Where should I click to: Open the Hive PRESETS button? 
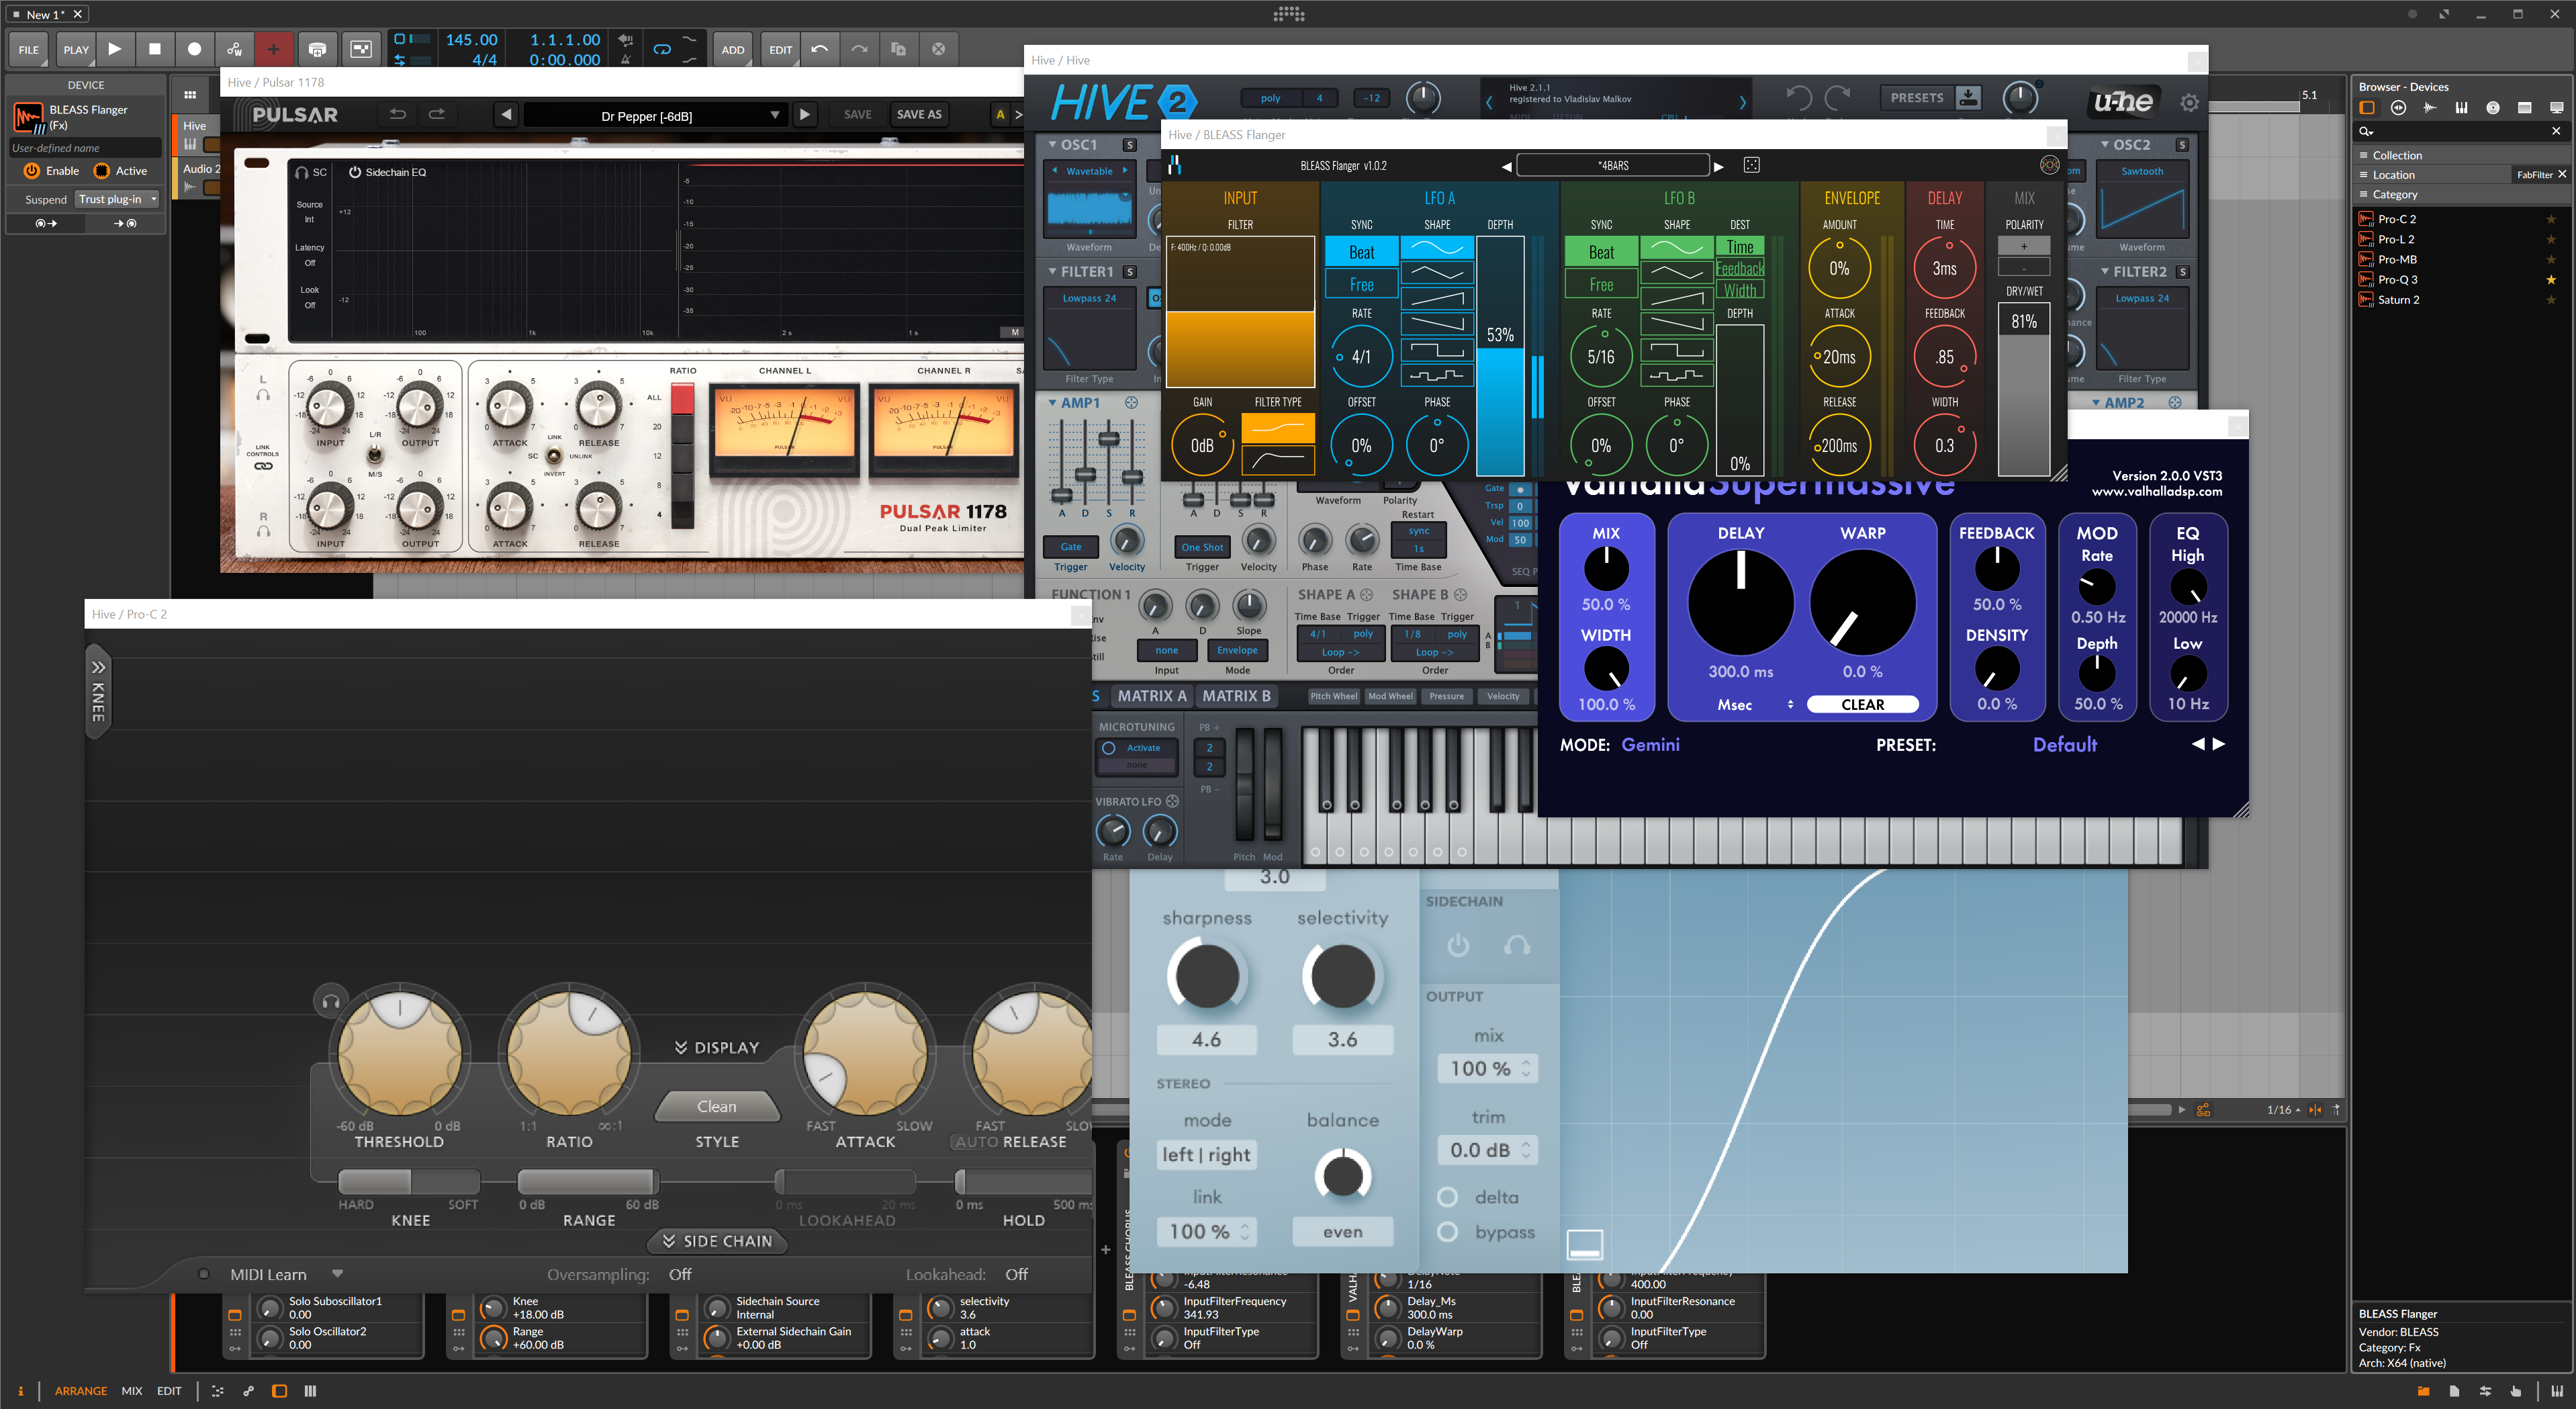tap(1917, 97)
